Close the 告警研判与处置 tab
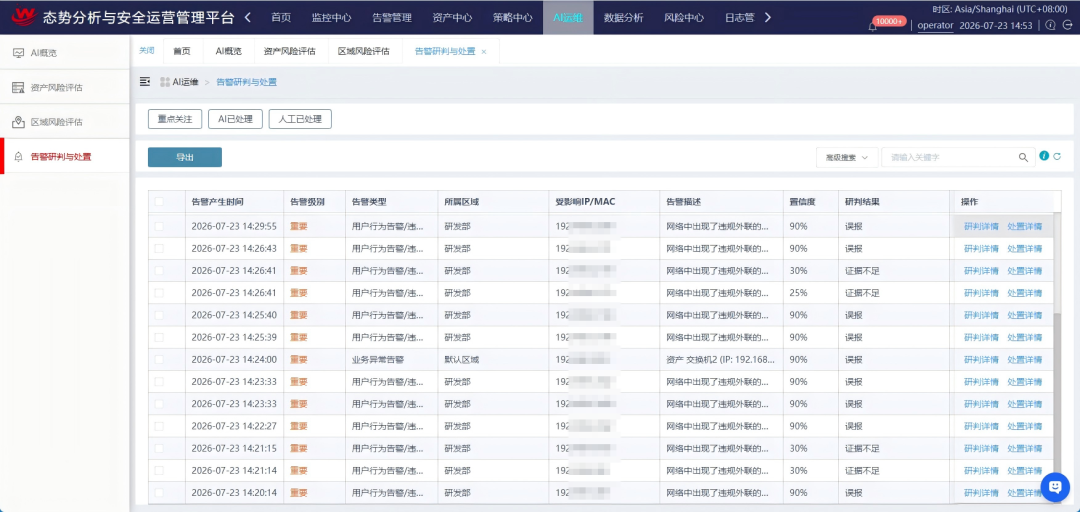Screen dimensions: 1080x512 pos(484,52)
